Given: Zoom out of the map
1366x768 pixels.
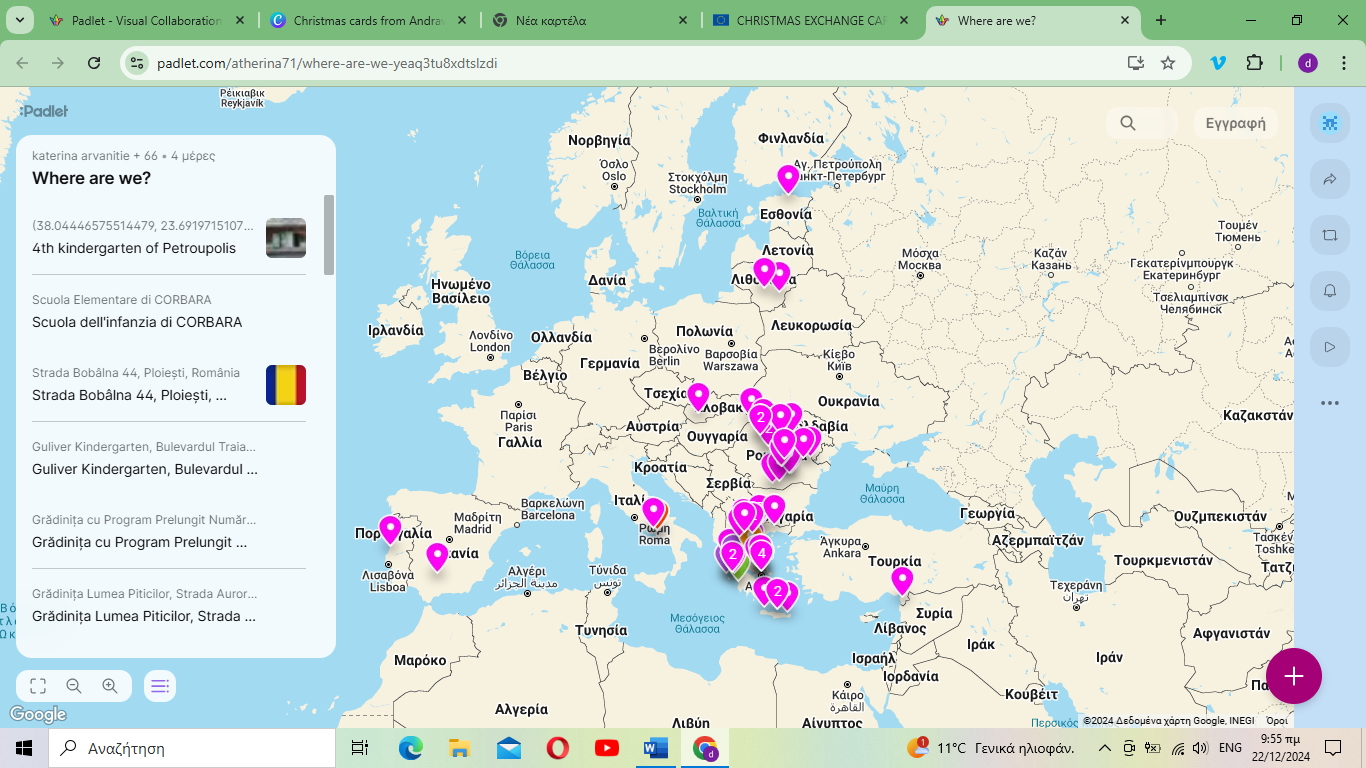Looking at the screenshot, I should 74,686.
